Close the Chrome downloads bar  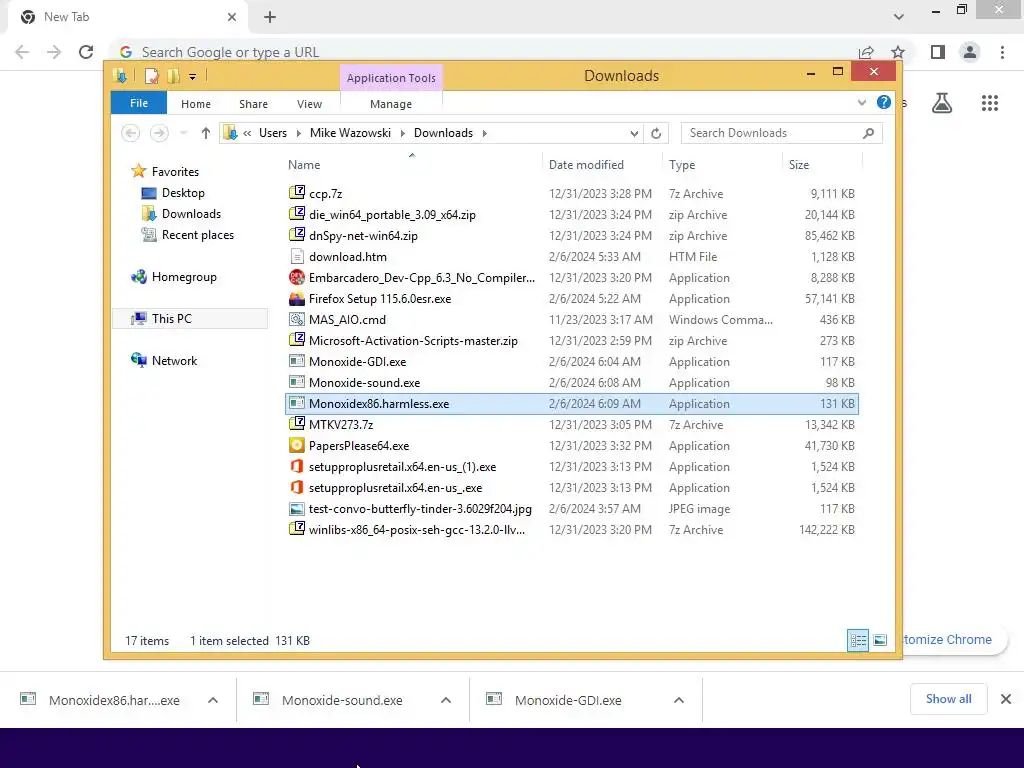pos(1006,699)
